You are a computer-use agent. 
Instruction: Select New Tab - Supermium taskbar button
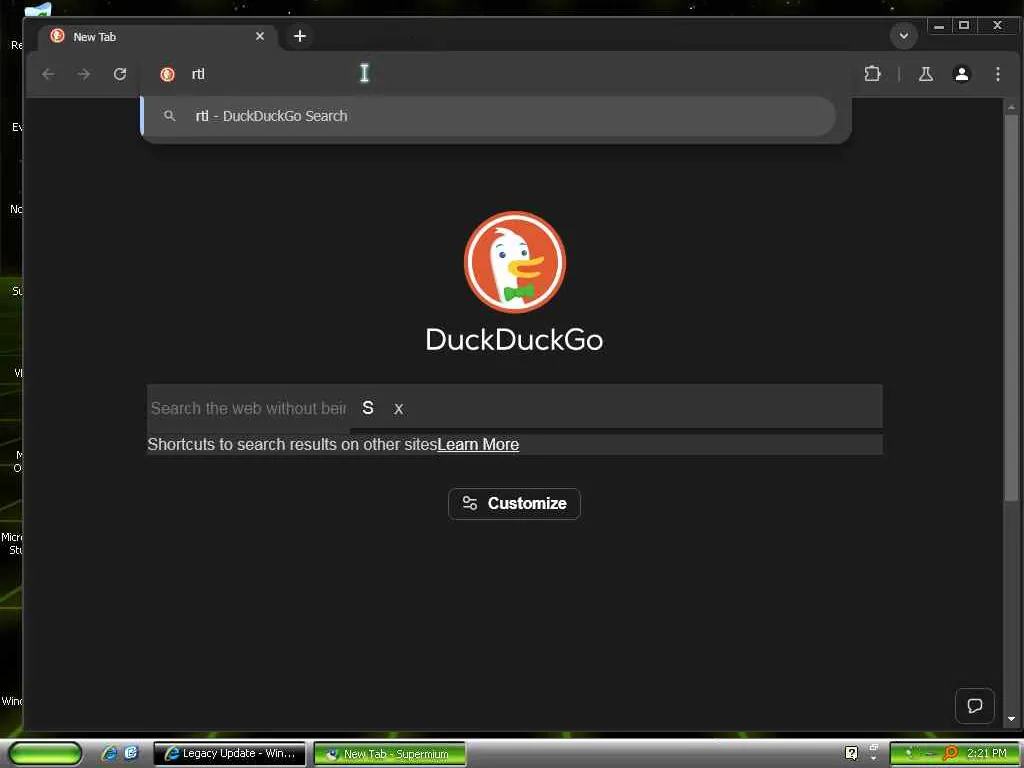pos(390,754)
